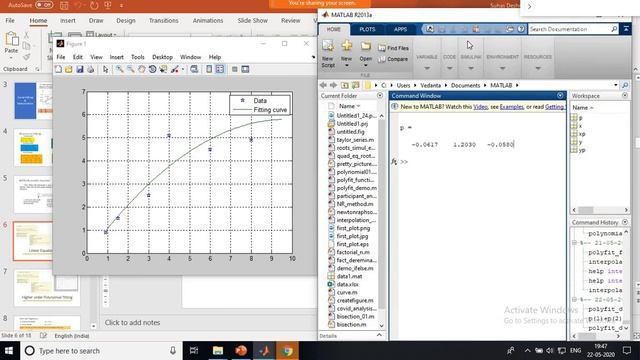640x360 pixels.
Task: Minimize the MATLAB toolstrip
Action: click(x=626, y=29)
